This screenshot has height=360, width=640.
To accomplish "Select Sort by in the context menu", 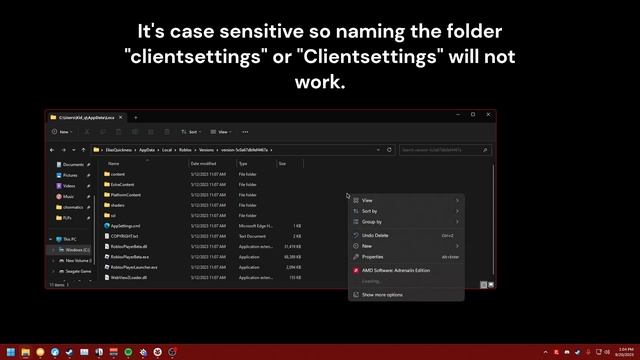I will click(406, 211).
